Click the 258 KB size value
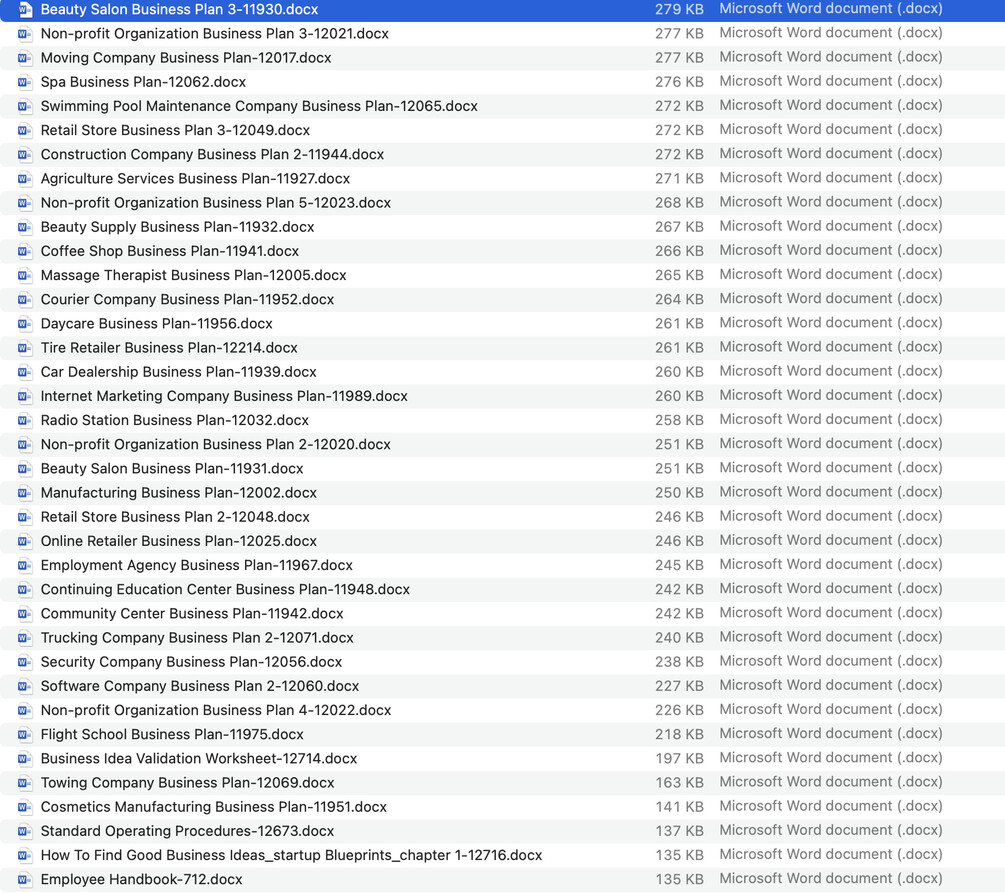This screenshot has height=893, width=1005. click(x=679, y=421)
